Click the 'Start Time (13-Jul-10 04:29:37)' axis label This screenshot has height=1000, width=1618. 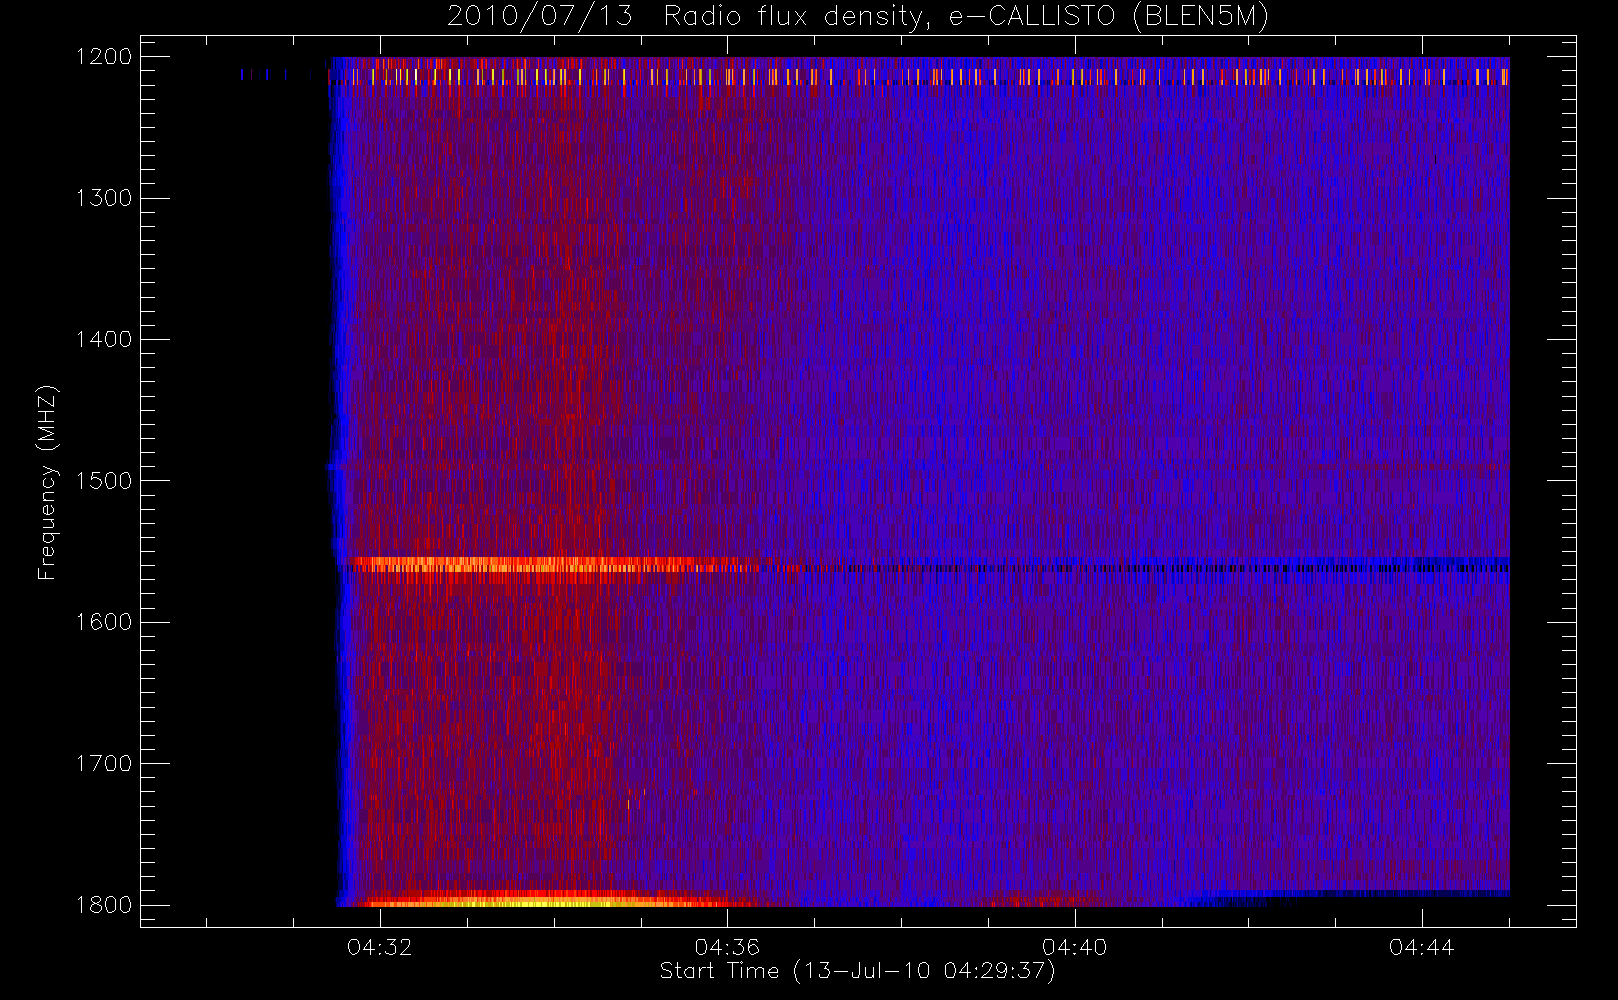click(x=858, y=971)
